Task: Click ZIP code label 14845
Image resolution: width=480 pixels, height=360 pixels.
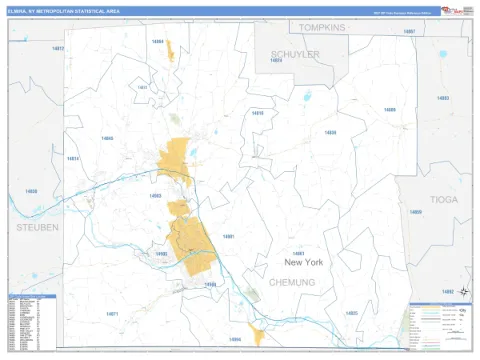Action: click(107, 138)
